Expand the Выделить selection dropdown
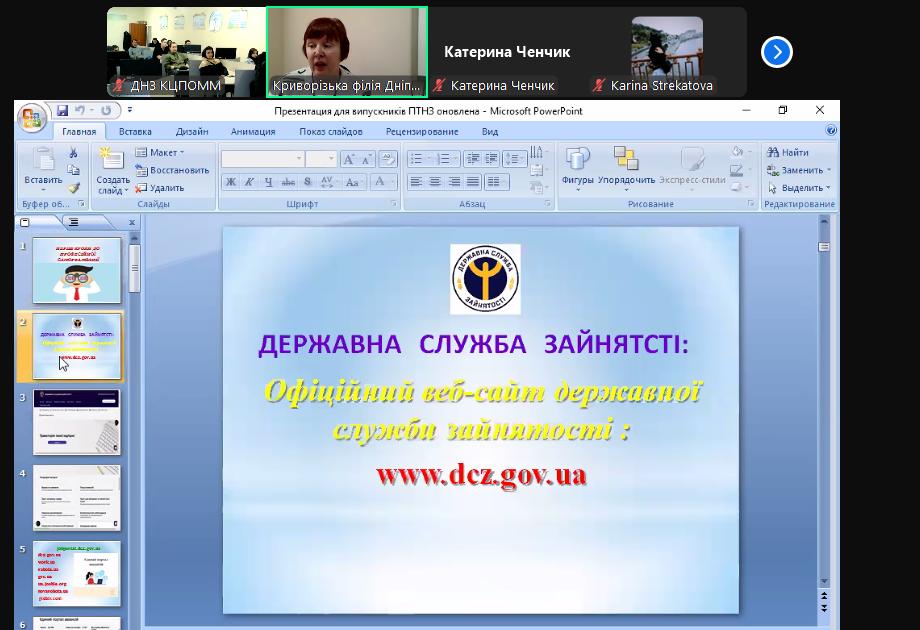 (x=800, y=188)
